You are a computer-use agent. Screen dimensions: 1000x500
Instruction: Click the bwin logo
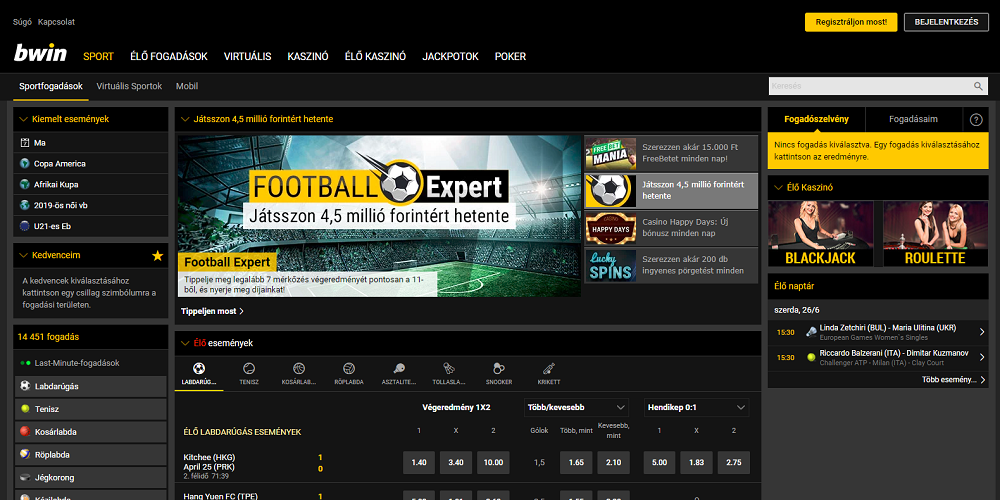point(40,55)
